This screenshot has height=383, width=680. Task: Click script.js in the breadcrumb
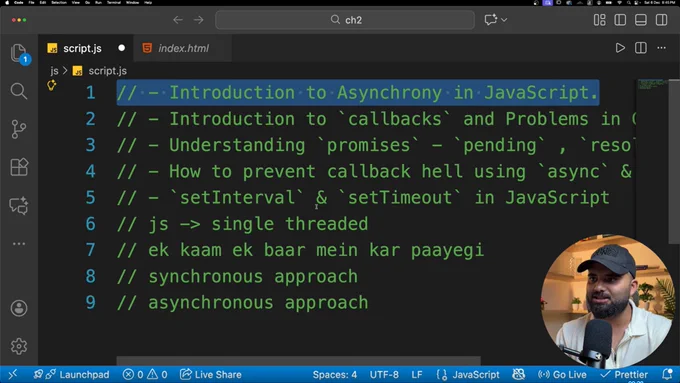pos(108,71)
